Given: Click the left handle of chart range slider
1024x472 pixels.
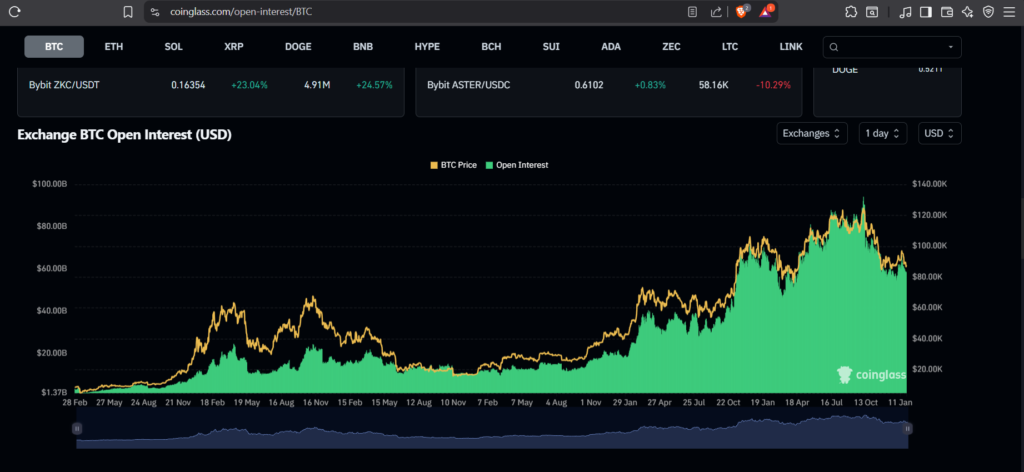Looking at the screenshot, I should pos(76,428).
